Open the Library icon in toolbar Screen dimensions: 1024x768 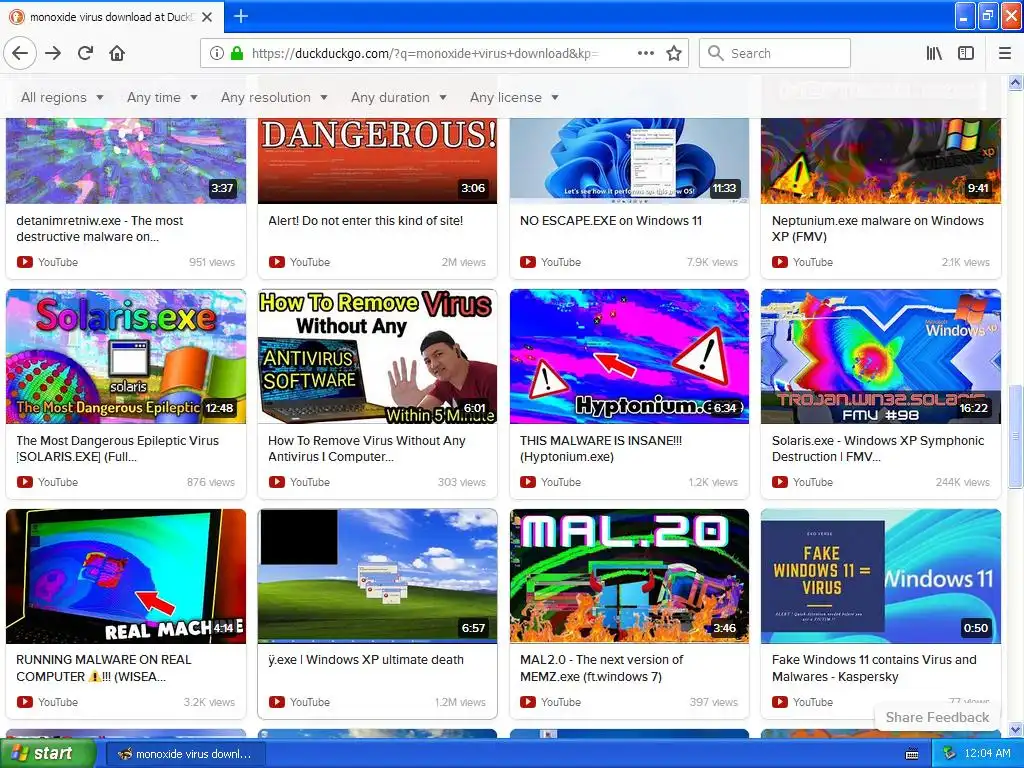click(x=934, y=54)
